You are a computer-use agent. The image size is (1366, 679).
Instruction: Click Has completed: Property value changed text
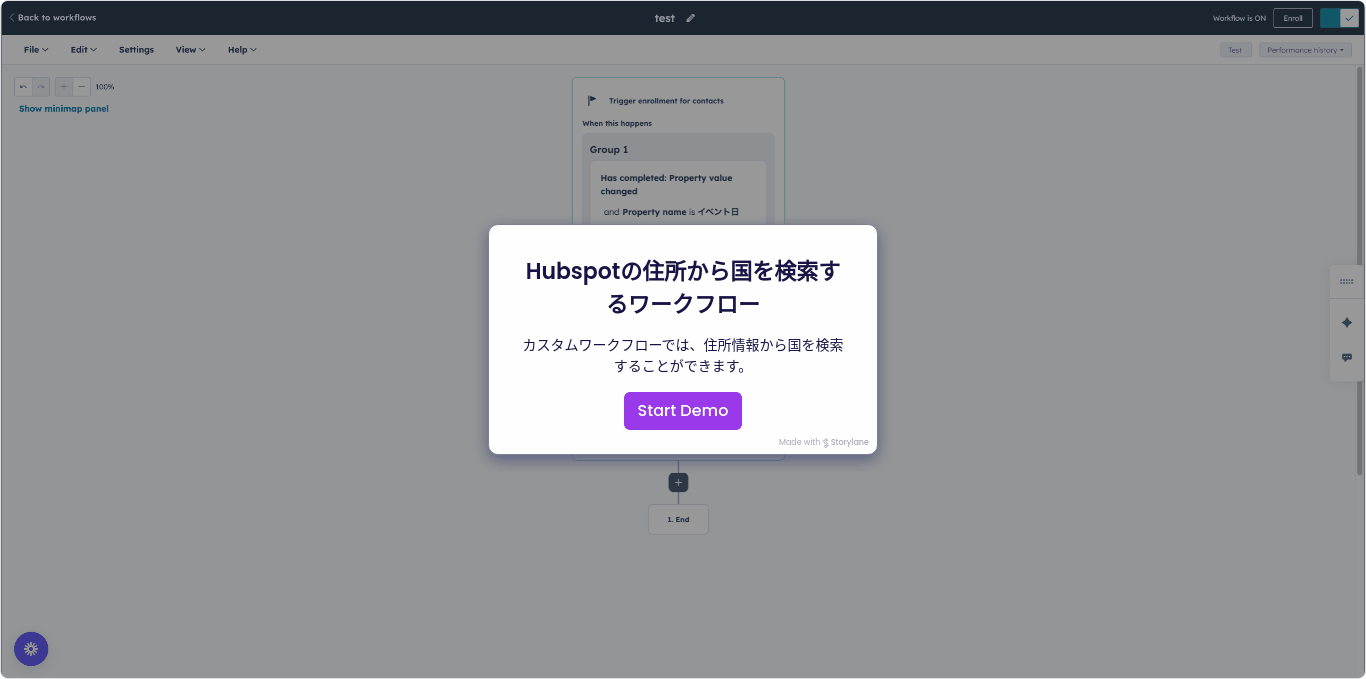pos(666,185)
